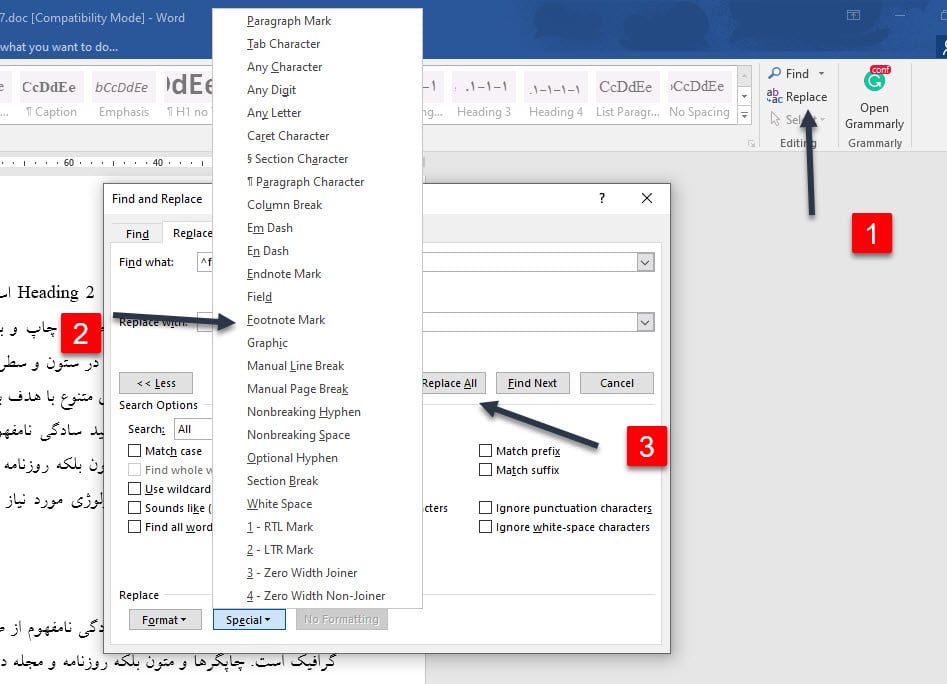Select Nonbreaking Space entry
Viewport: 947px width, 684px height.
pos(317,435)
